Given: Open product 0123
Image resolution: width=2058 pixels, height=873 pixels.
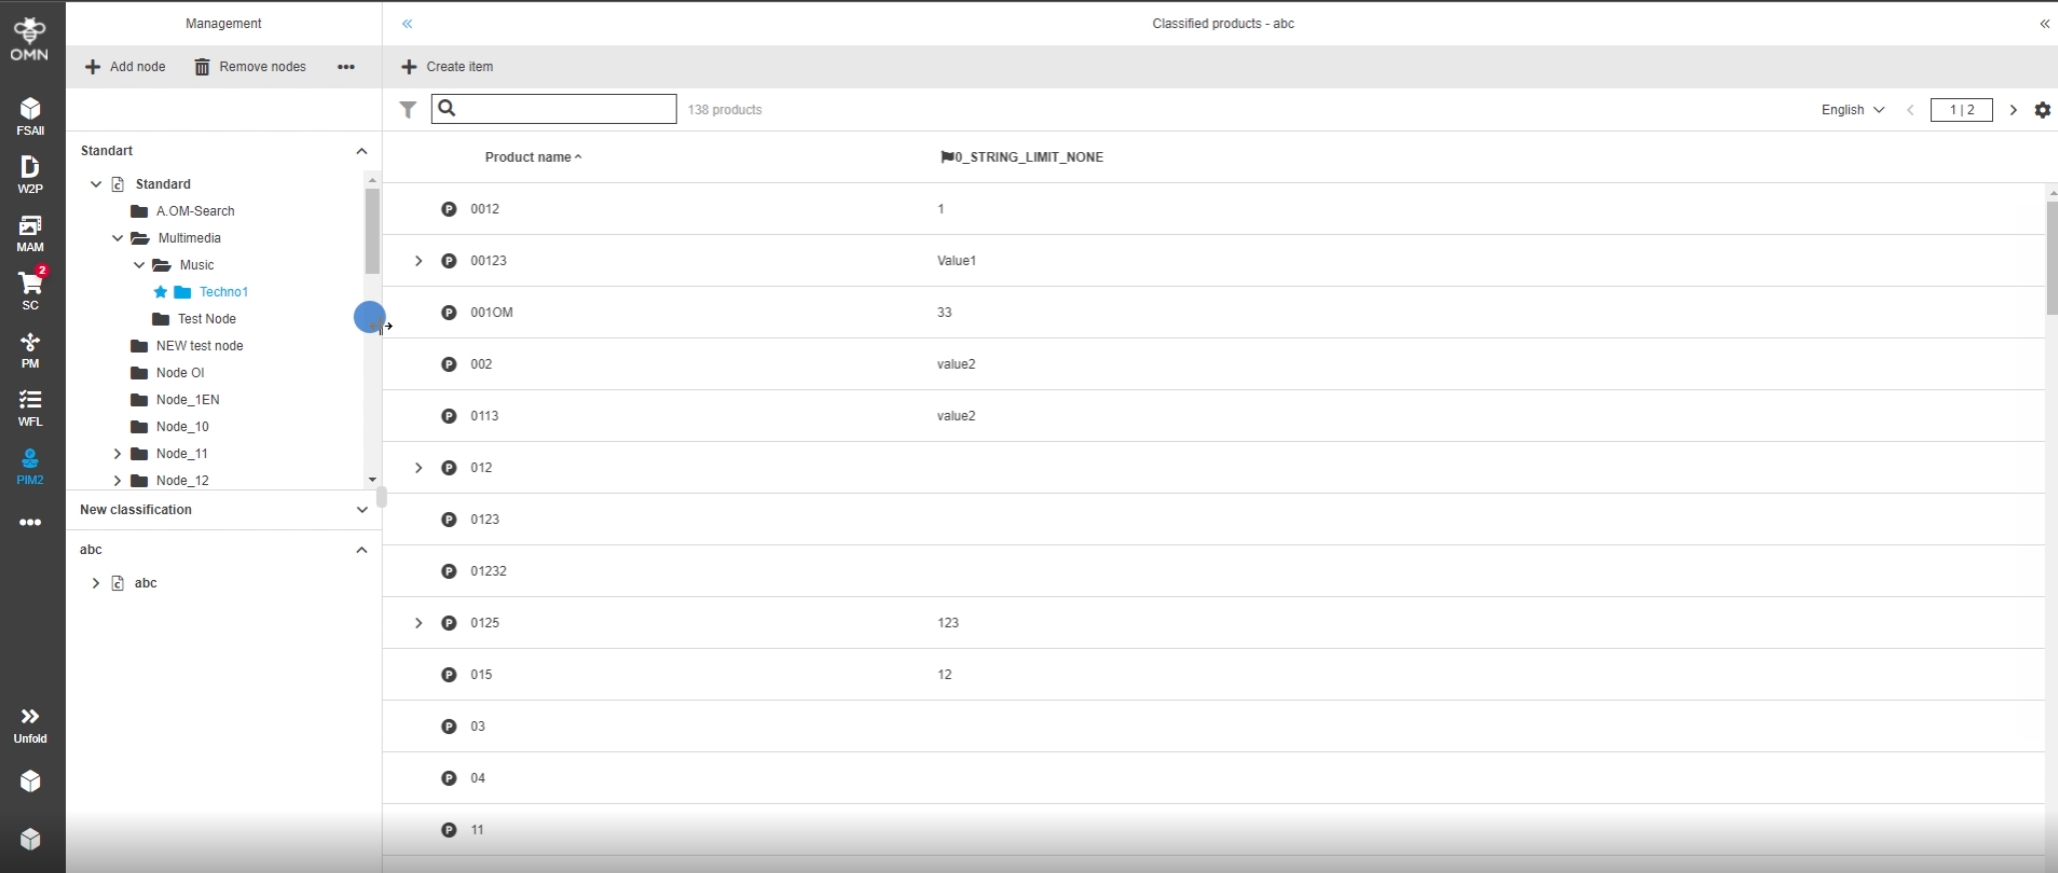Looking at the screenshot, I should [x=485, y=520].
